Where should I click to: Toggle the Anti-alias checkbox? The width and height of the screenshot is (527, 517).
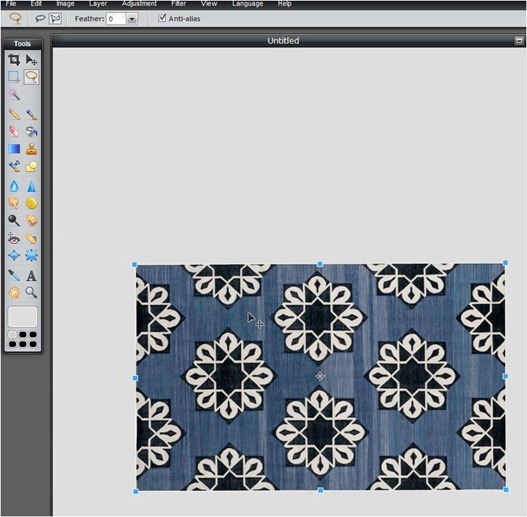[162, 18]
